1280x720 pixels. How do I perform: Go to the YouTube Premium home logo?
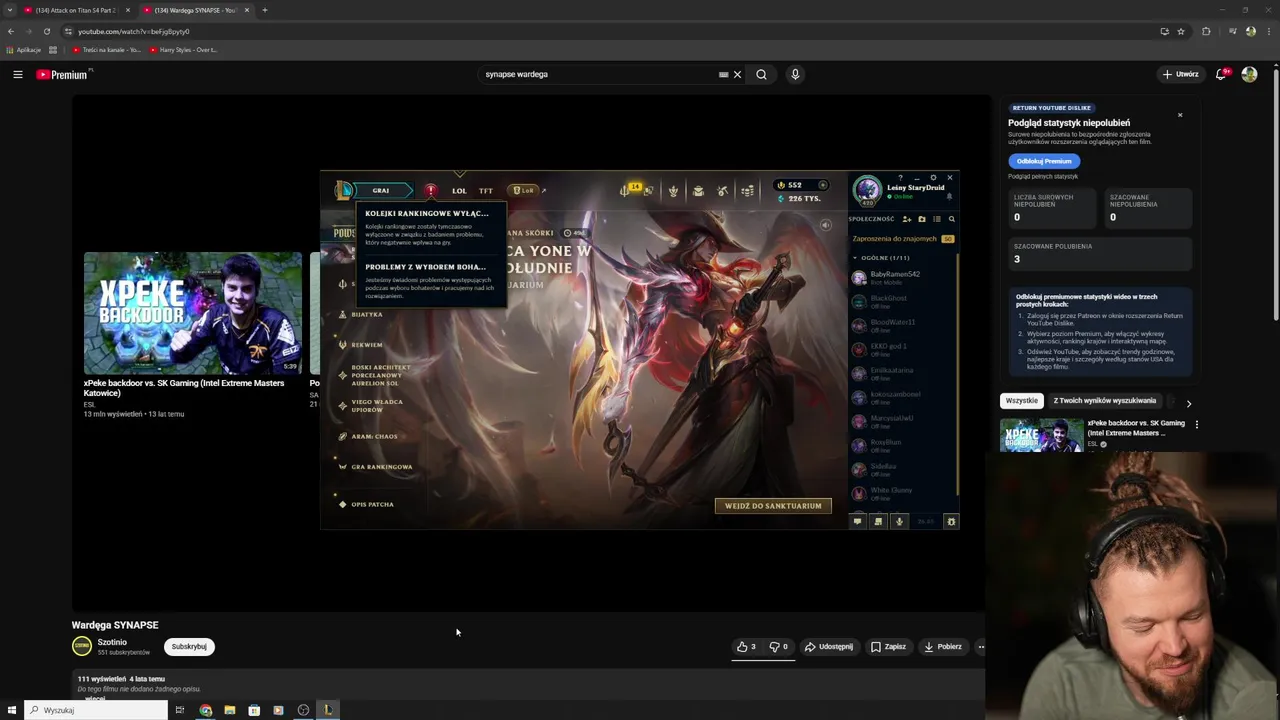(63, 74)
